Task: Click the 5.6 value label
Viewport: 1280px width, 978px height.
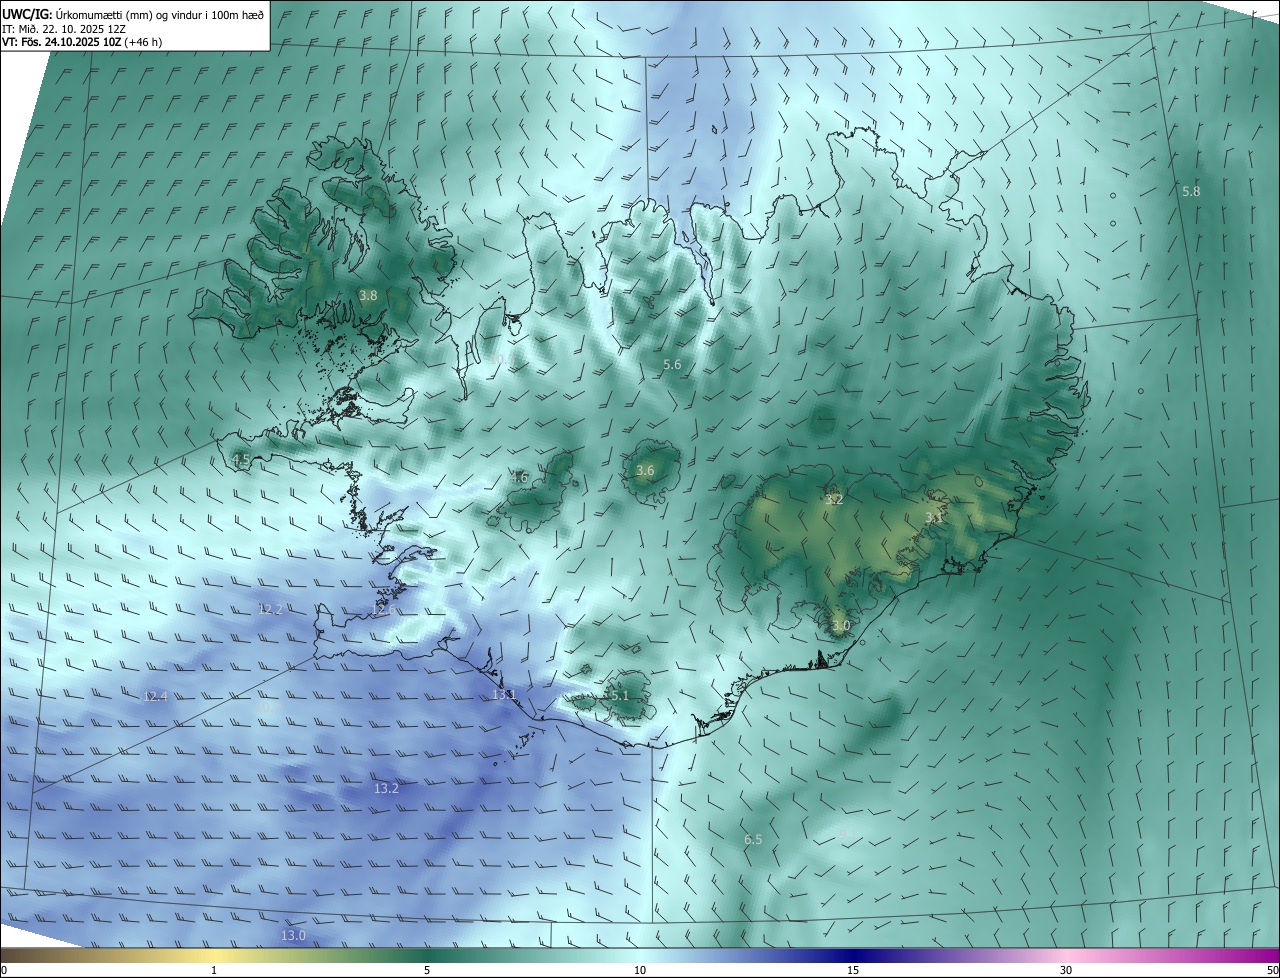Action: 672,365
